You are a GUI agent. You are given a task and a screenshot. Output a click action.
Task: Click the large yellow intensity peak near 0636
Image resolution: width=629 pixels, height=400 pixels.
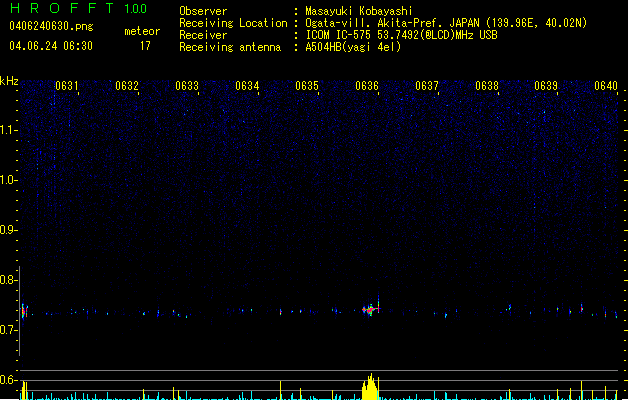click(370, 387)
